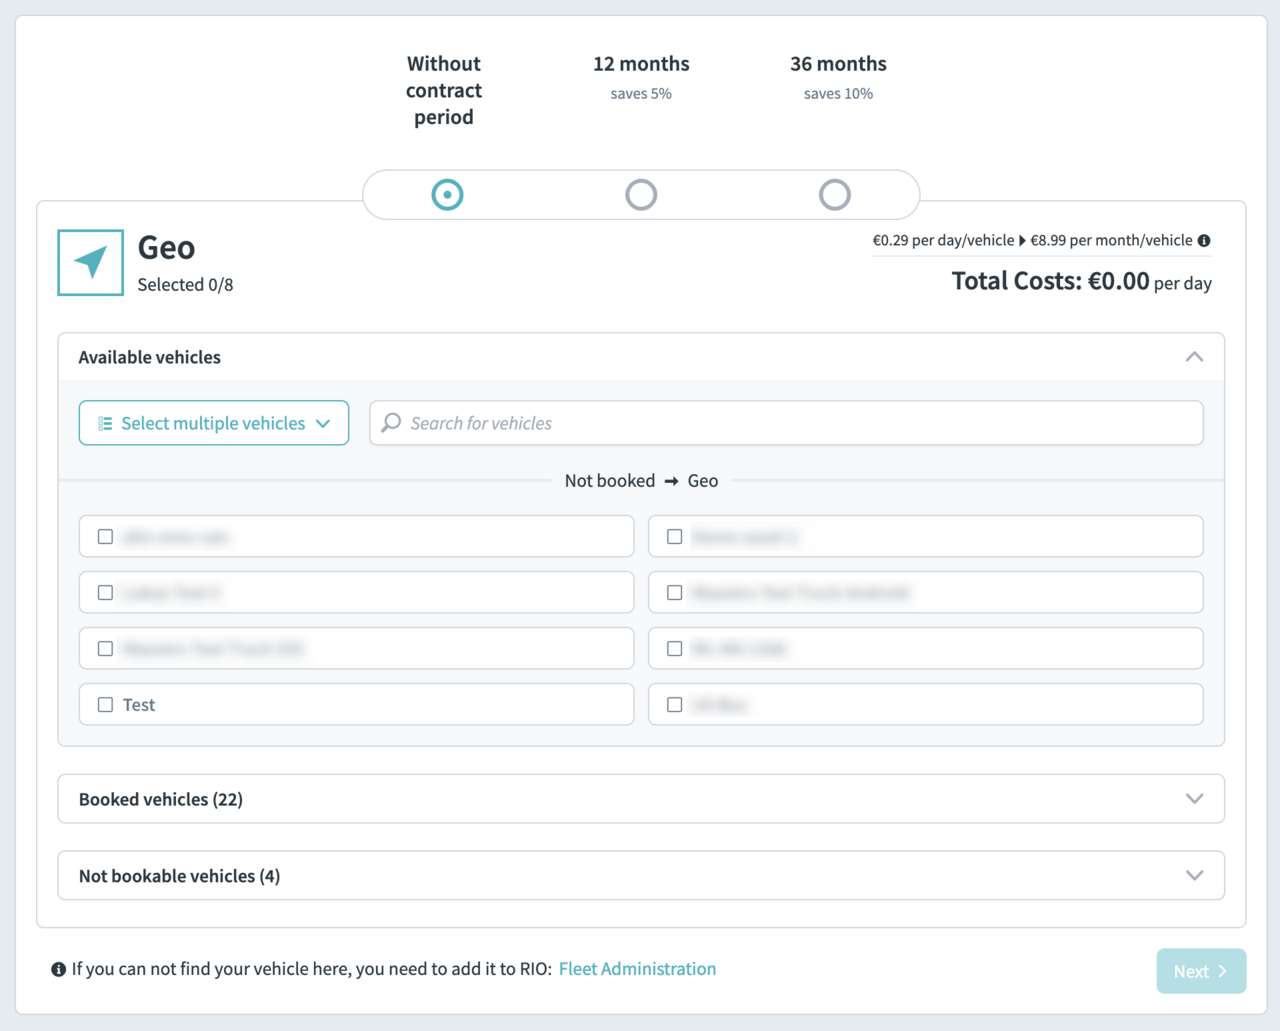This screenshot has height=1031, width=1280.
Task: Click the info icon next to the monthly price
Action: click(x=1204, y=240)
